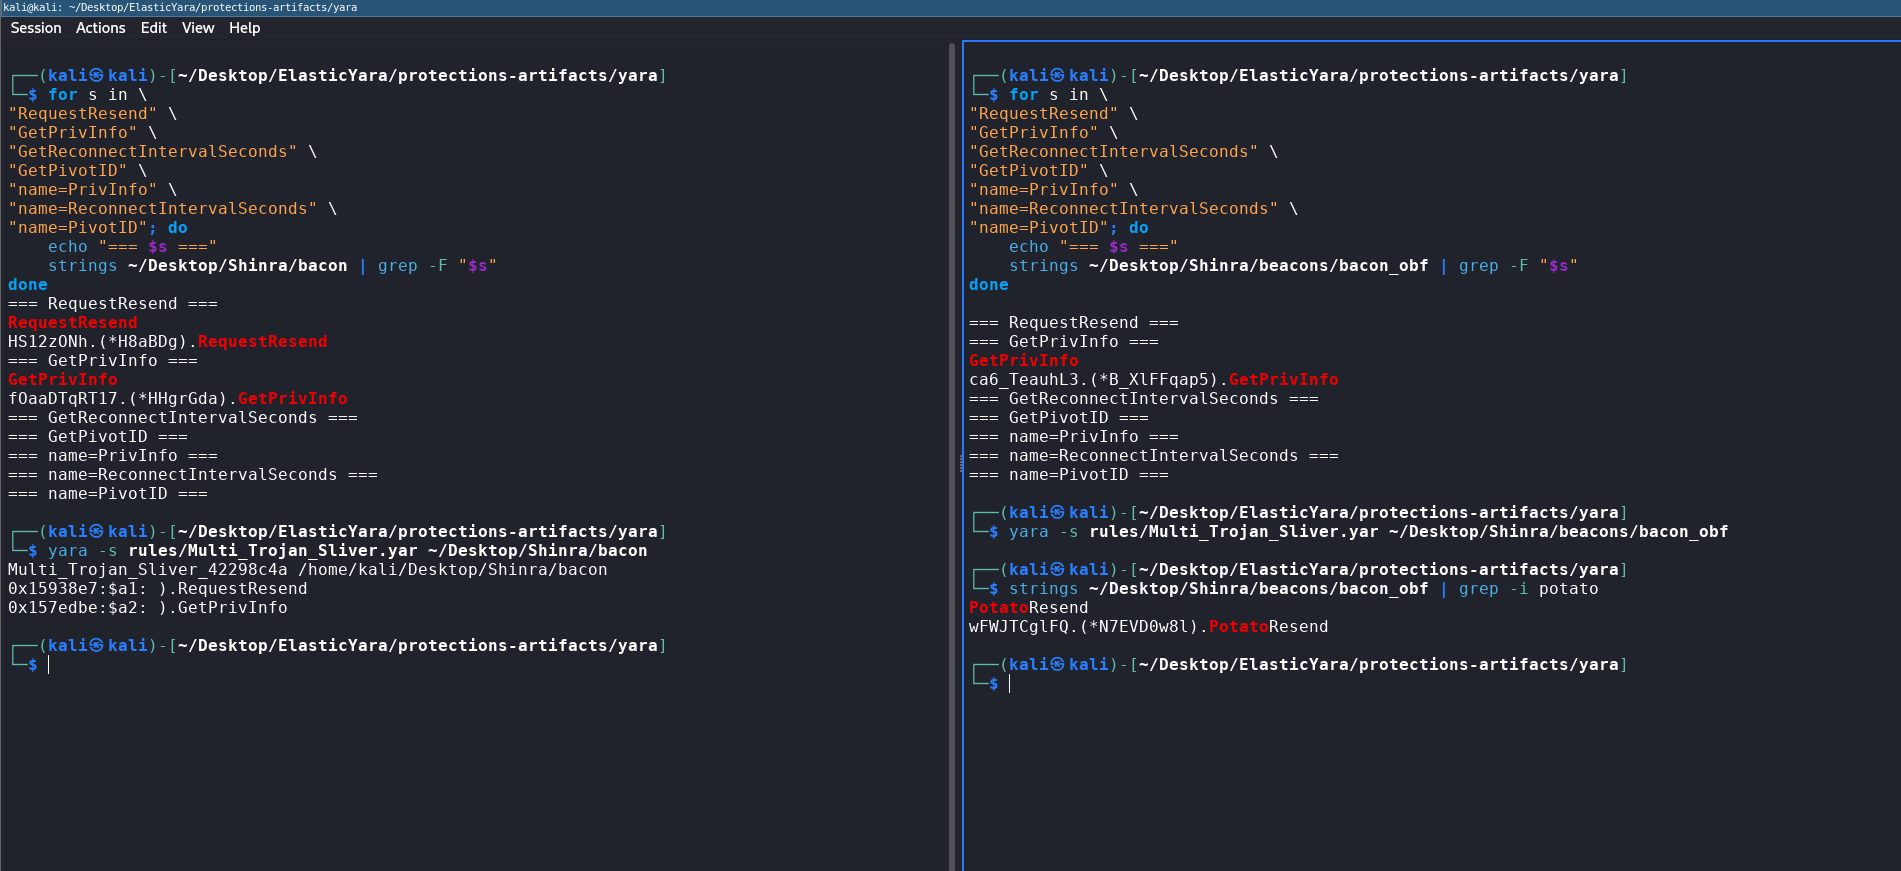The width and height of the screenshot is (1901, 871).
Task: Click '0x15938e7:$a1' yara string match line
Action: [158, 589]
